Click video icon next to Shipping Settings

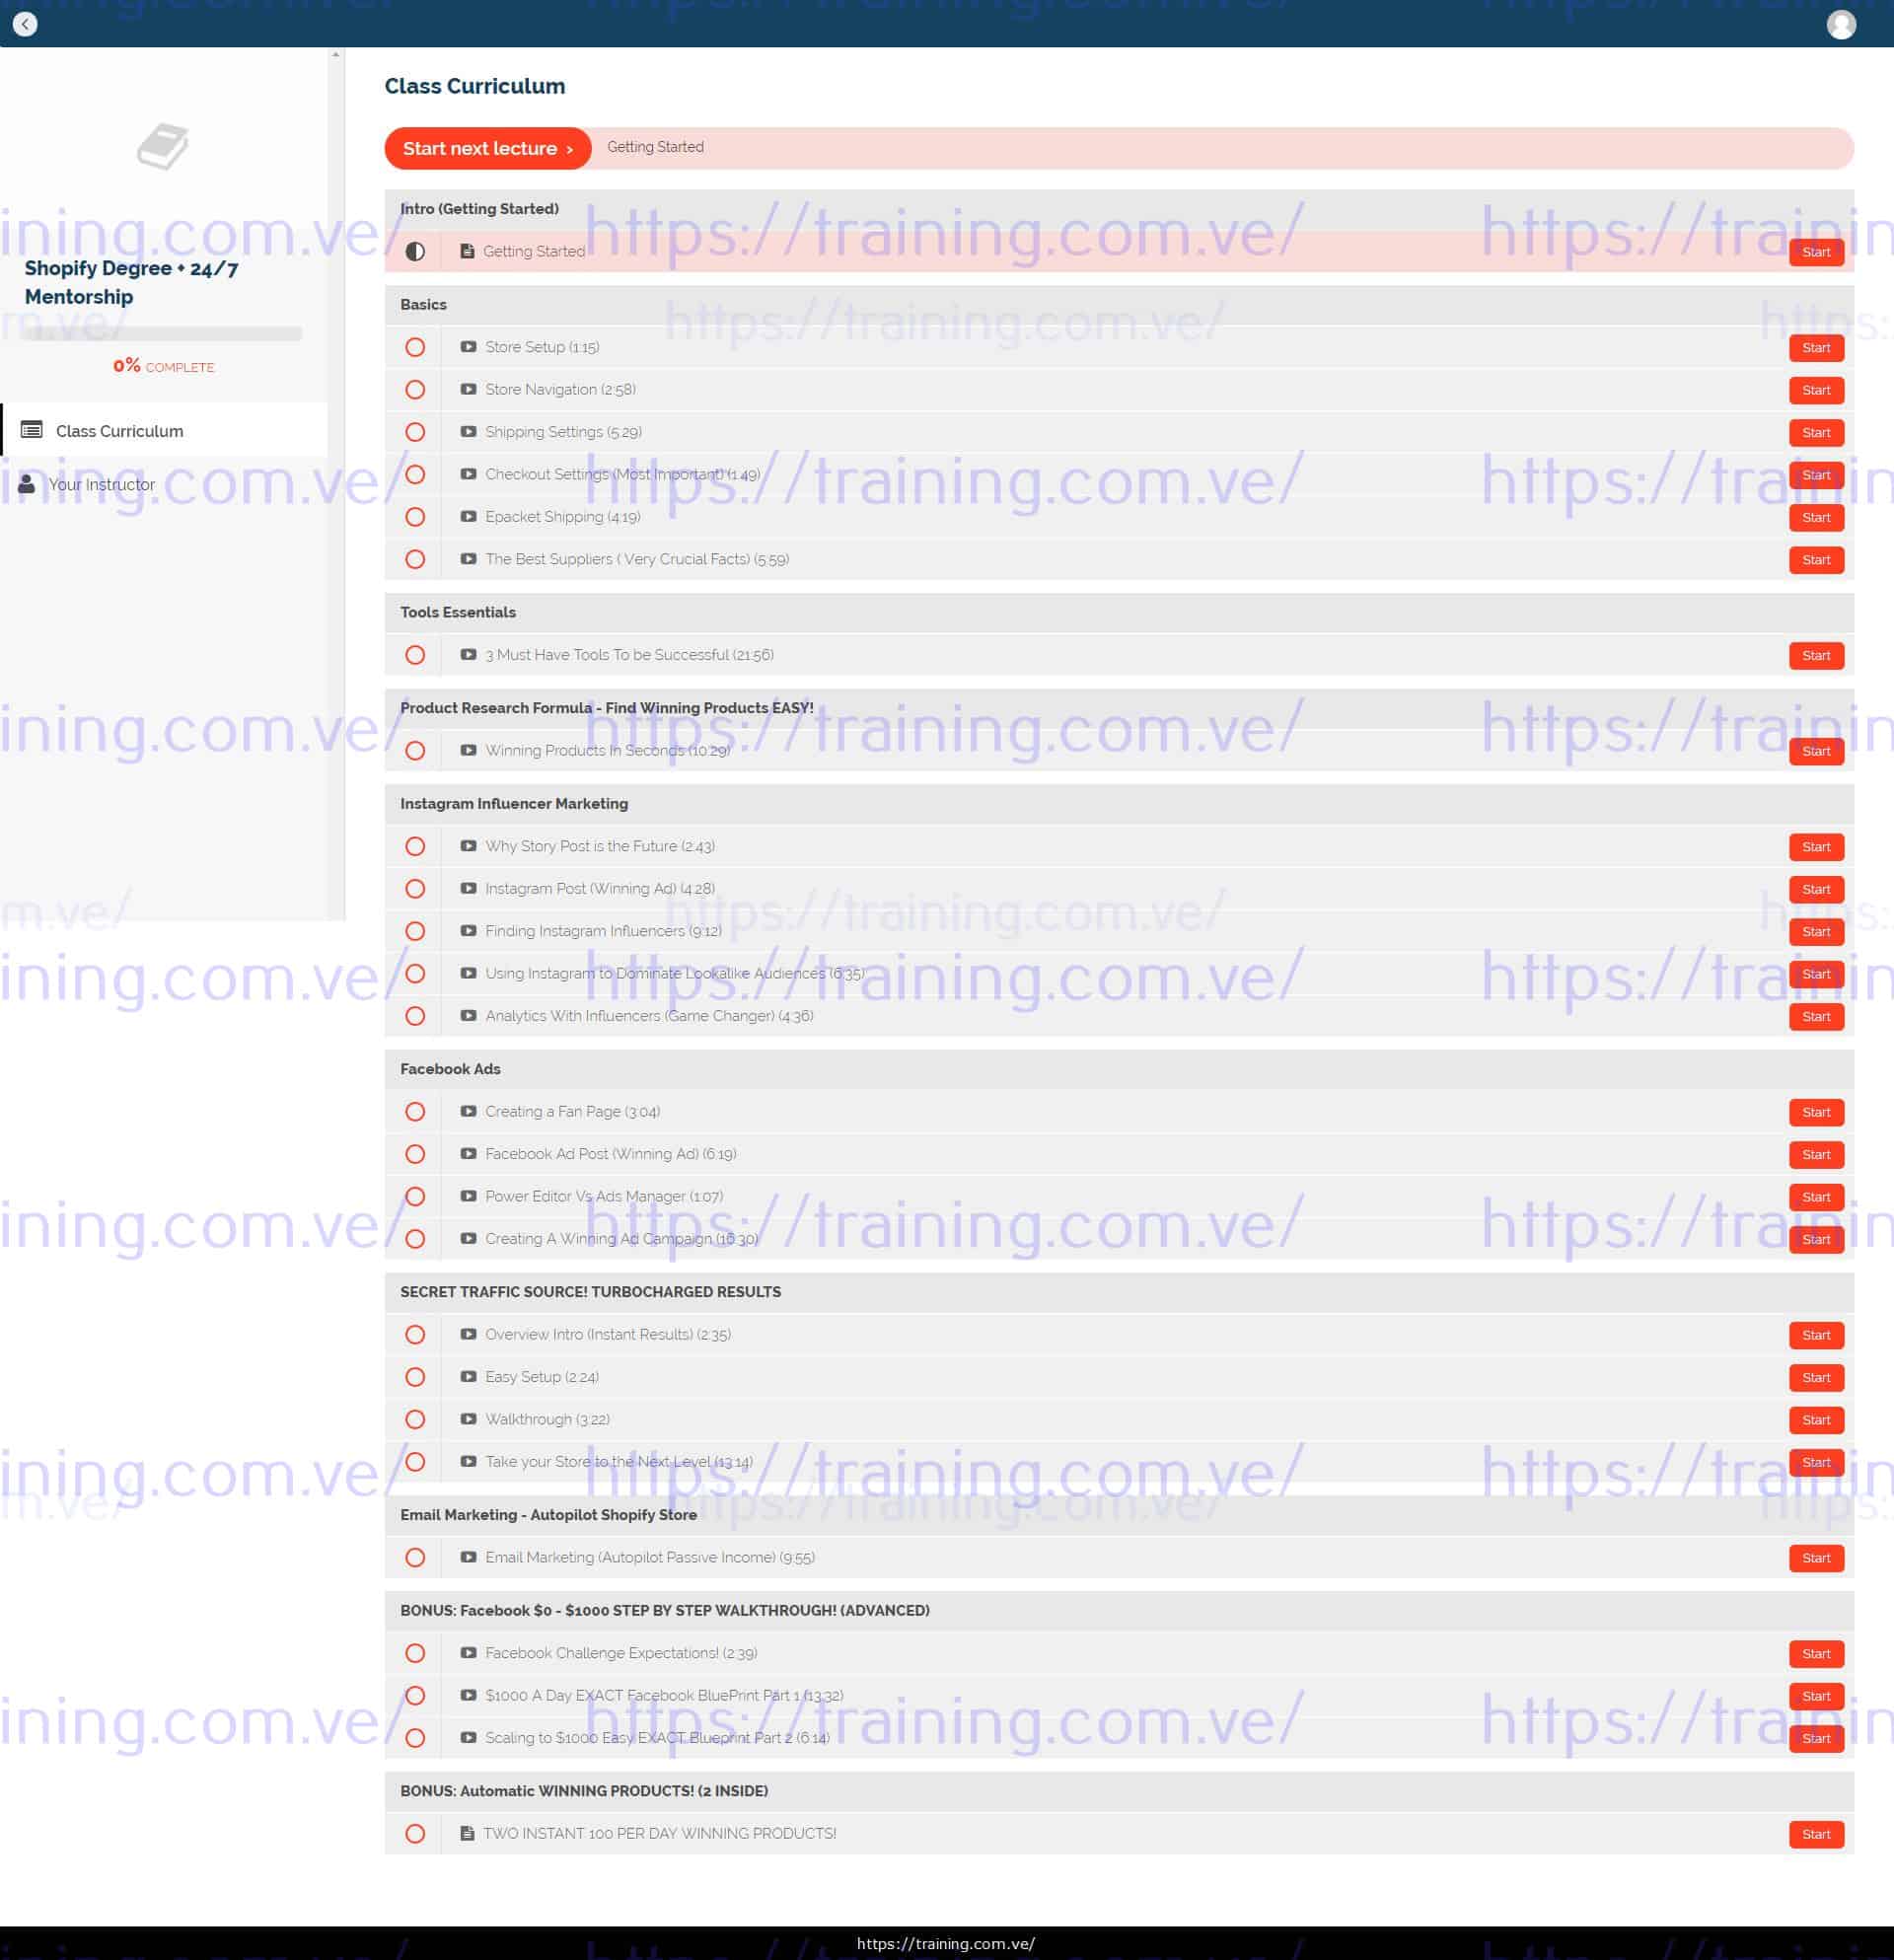coord(468,432)
